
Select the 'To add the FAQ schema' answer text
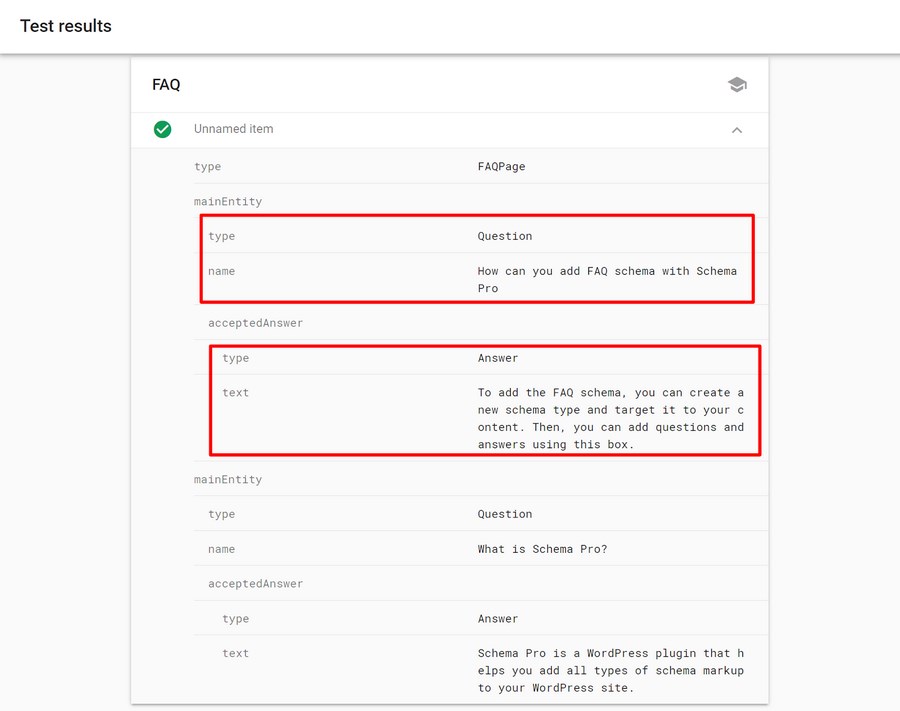(x=611, y=418)
